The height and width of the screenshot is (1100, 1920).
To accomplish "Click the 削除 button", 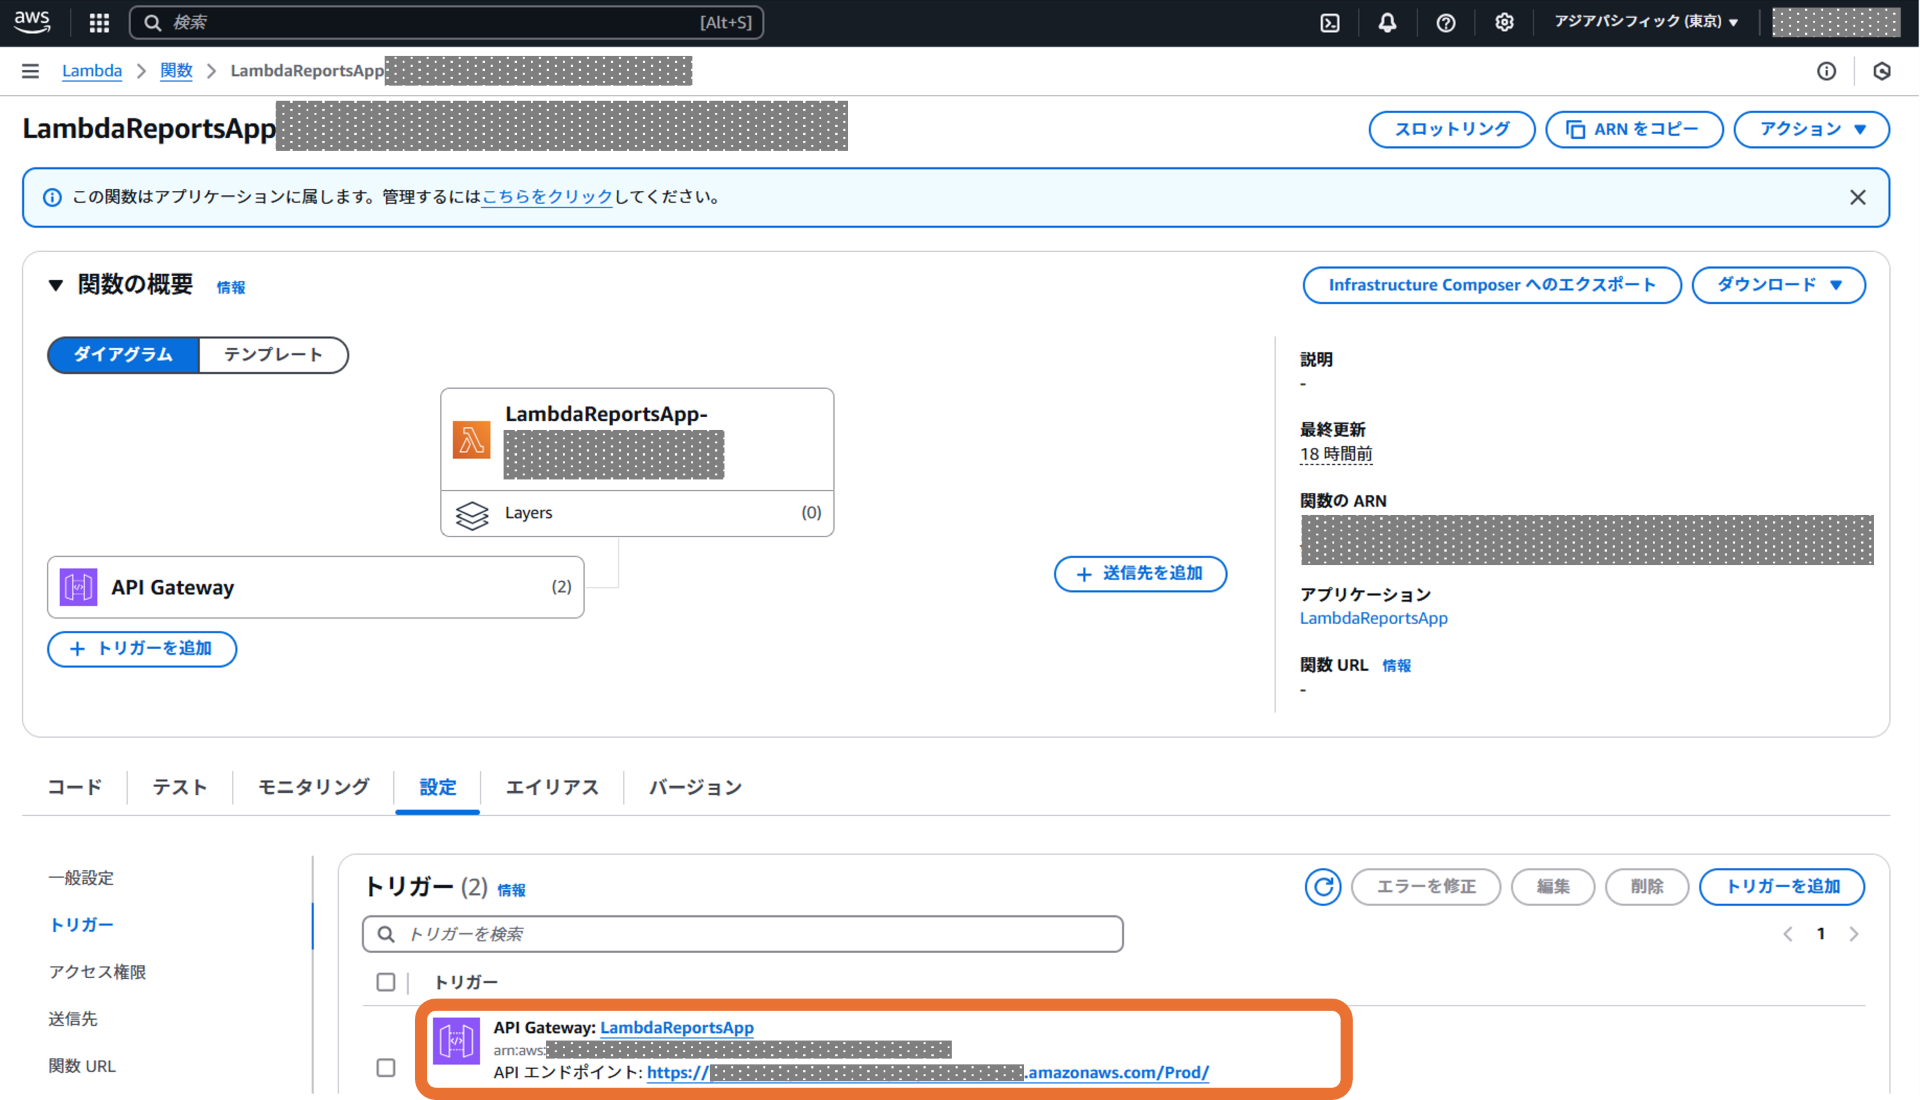I will (1647, 887).
